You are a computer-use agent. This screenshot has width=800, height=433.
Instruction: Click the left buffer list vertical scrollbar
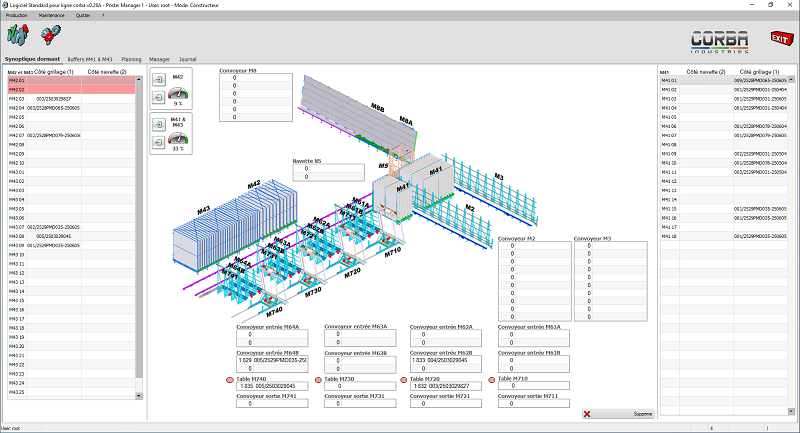pos(142,240)
